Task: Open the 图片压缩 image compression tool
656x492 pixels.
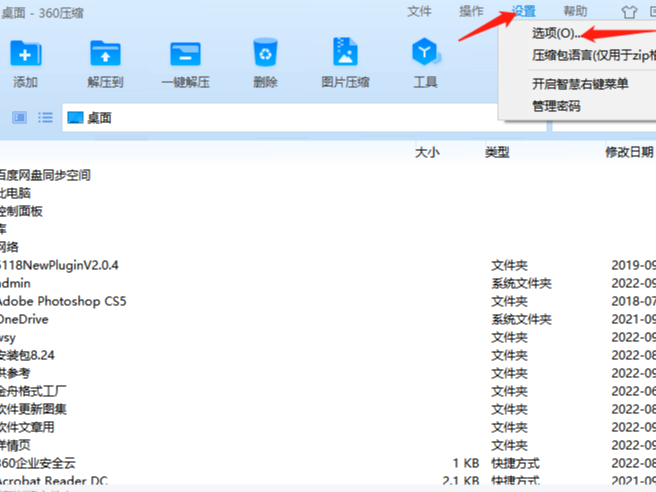Action: [x=345, y=52]
